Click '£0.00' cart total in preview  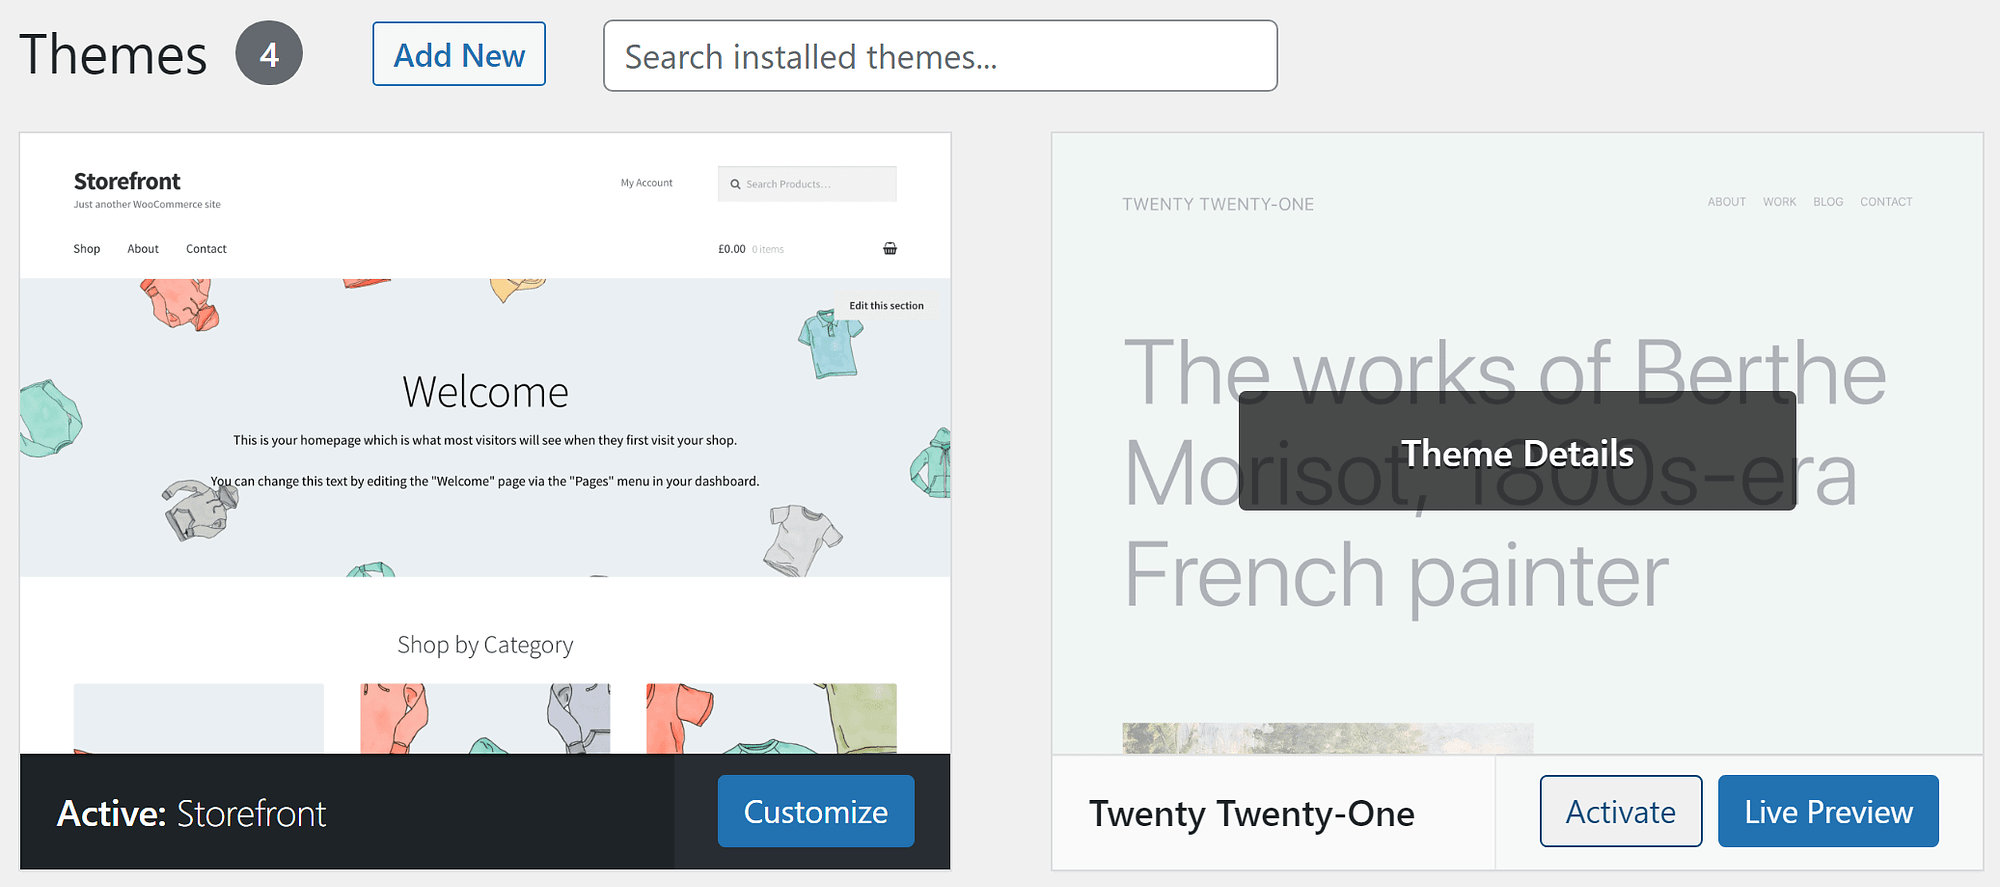tap(732, 249)
